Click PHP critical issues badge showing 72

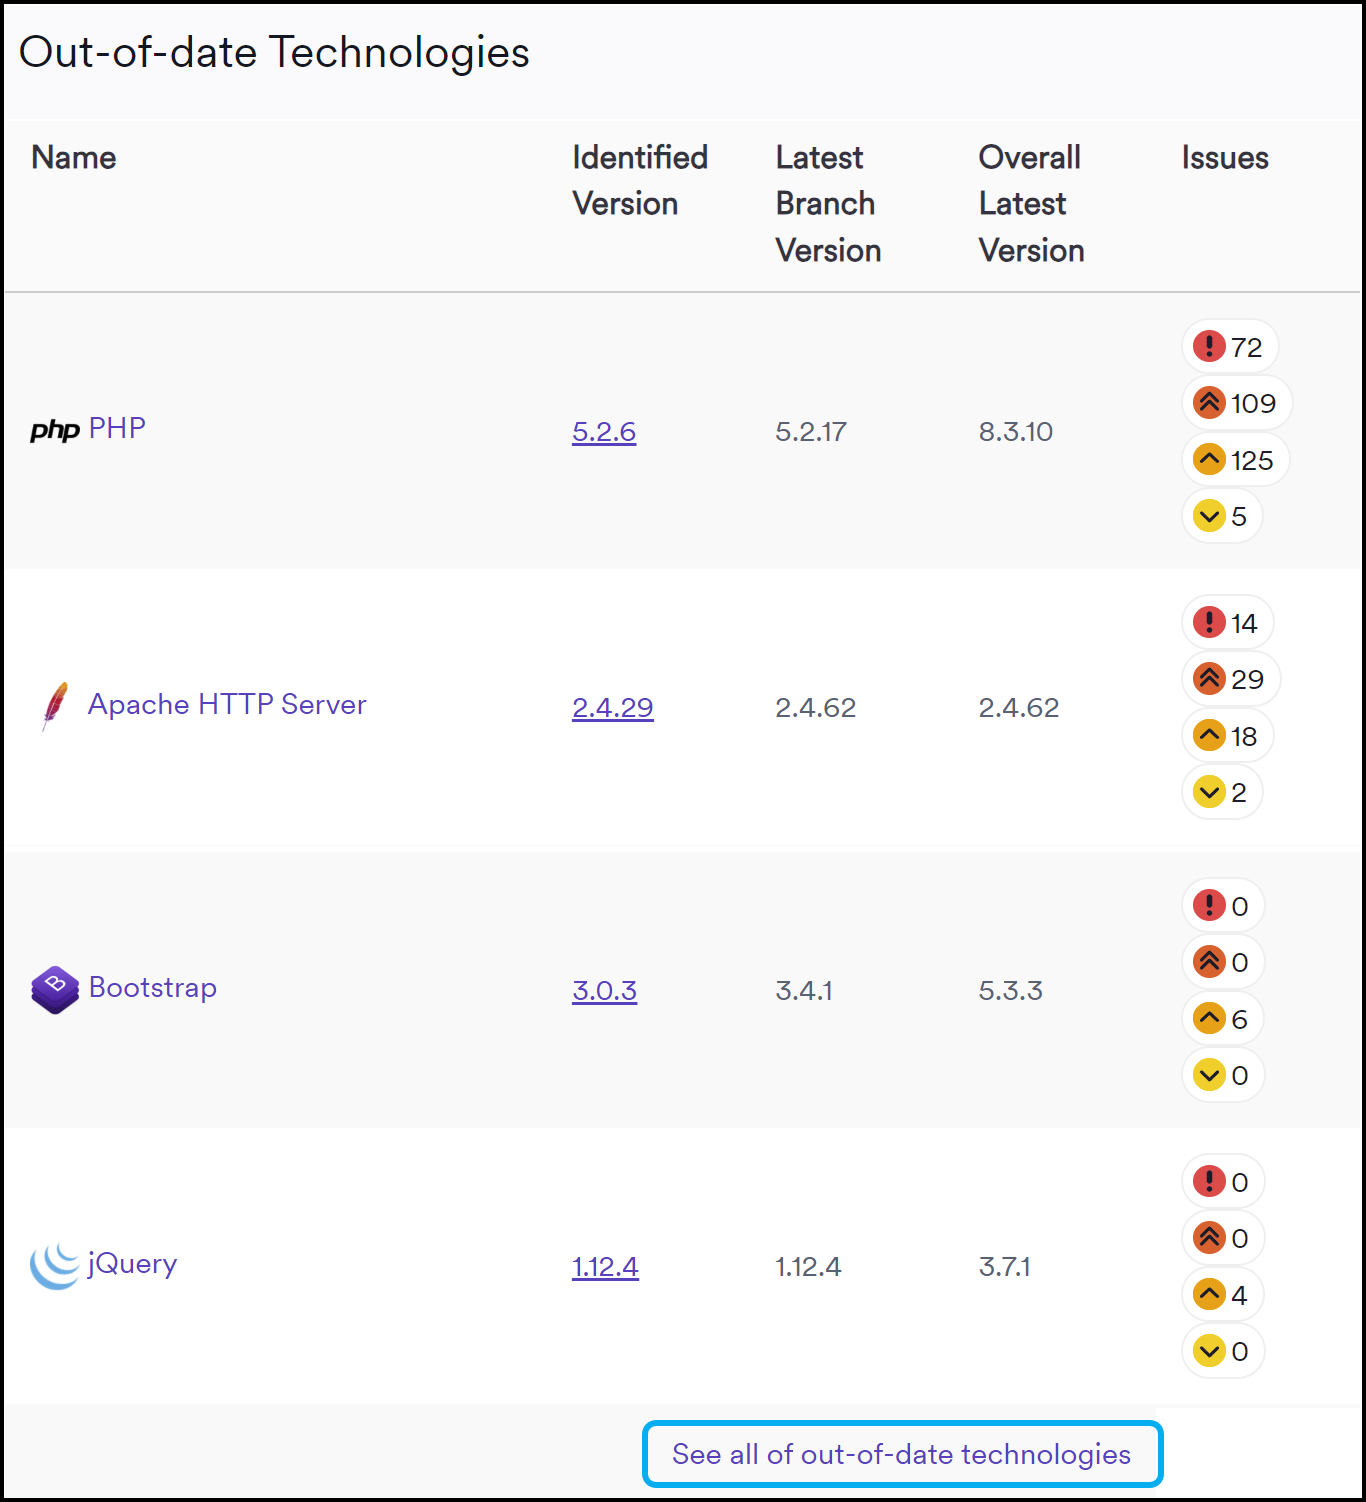pos(1230,347)
